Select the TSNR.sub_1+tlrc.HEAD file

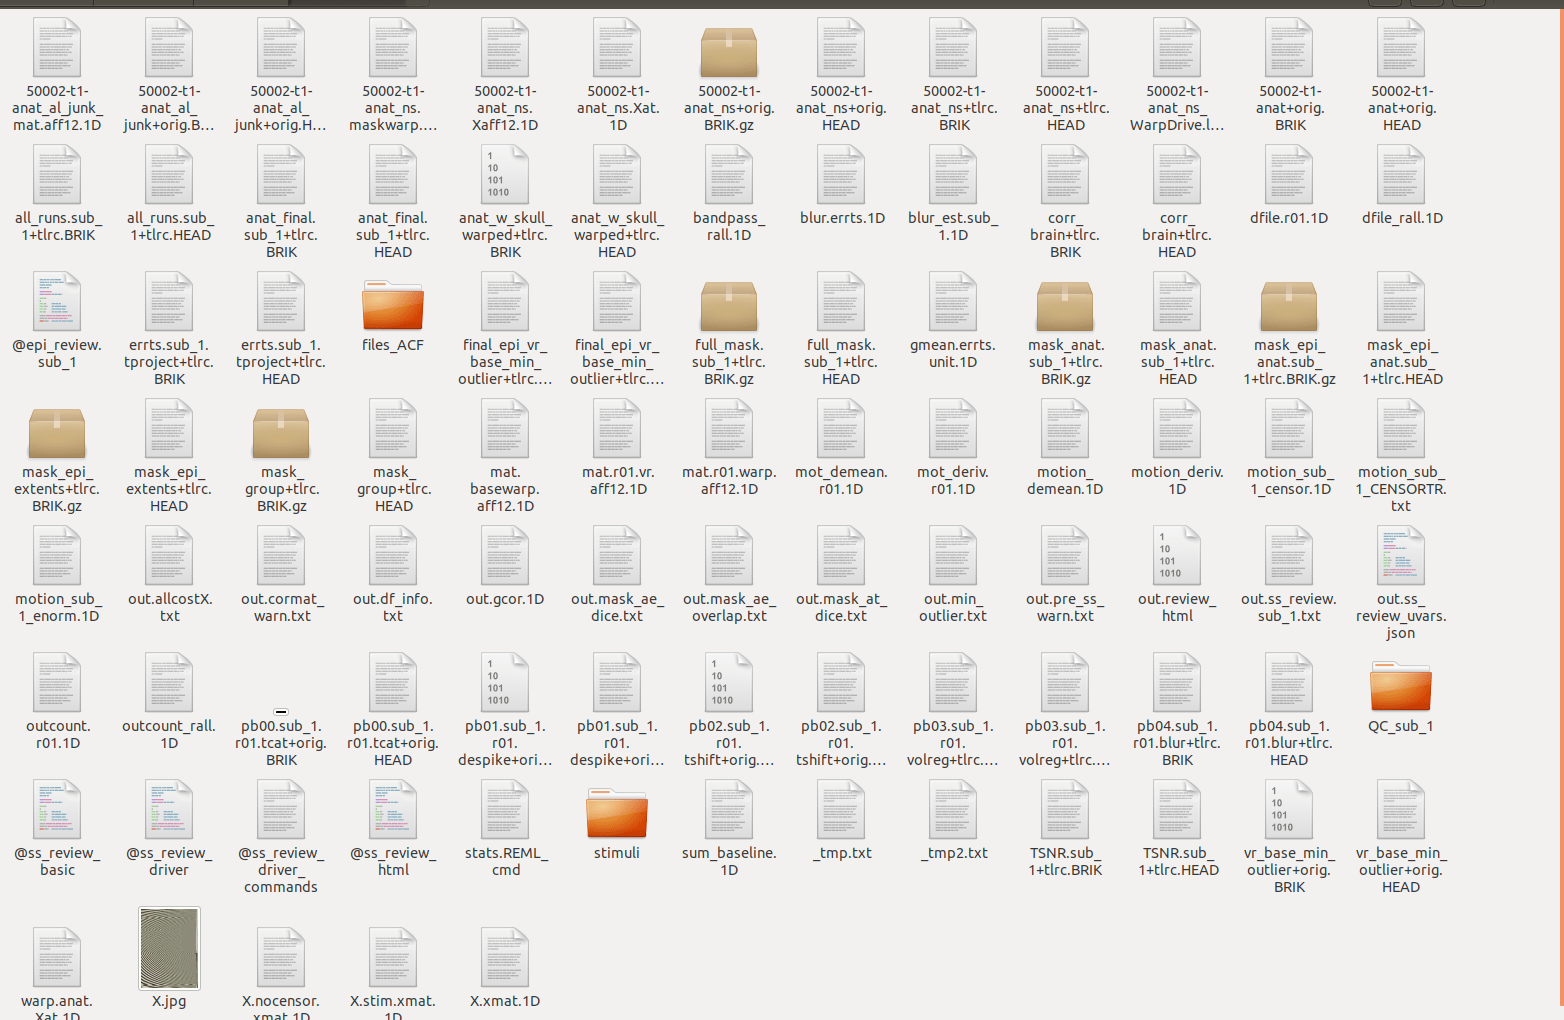pyautogui.click(x=1177, y=809)
